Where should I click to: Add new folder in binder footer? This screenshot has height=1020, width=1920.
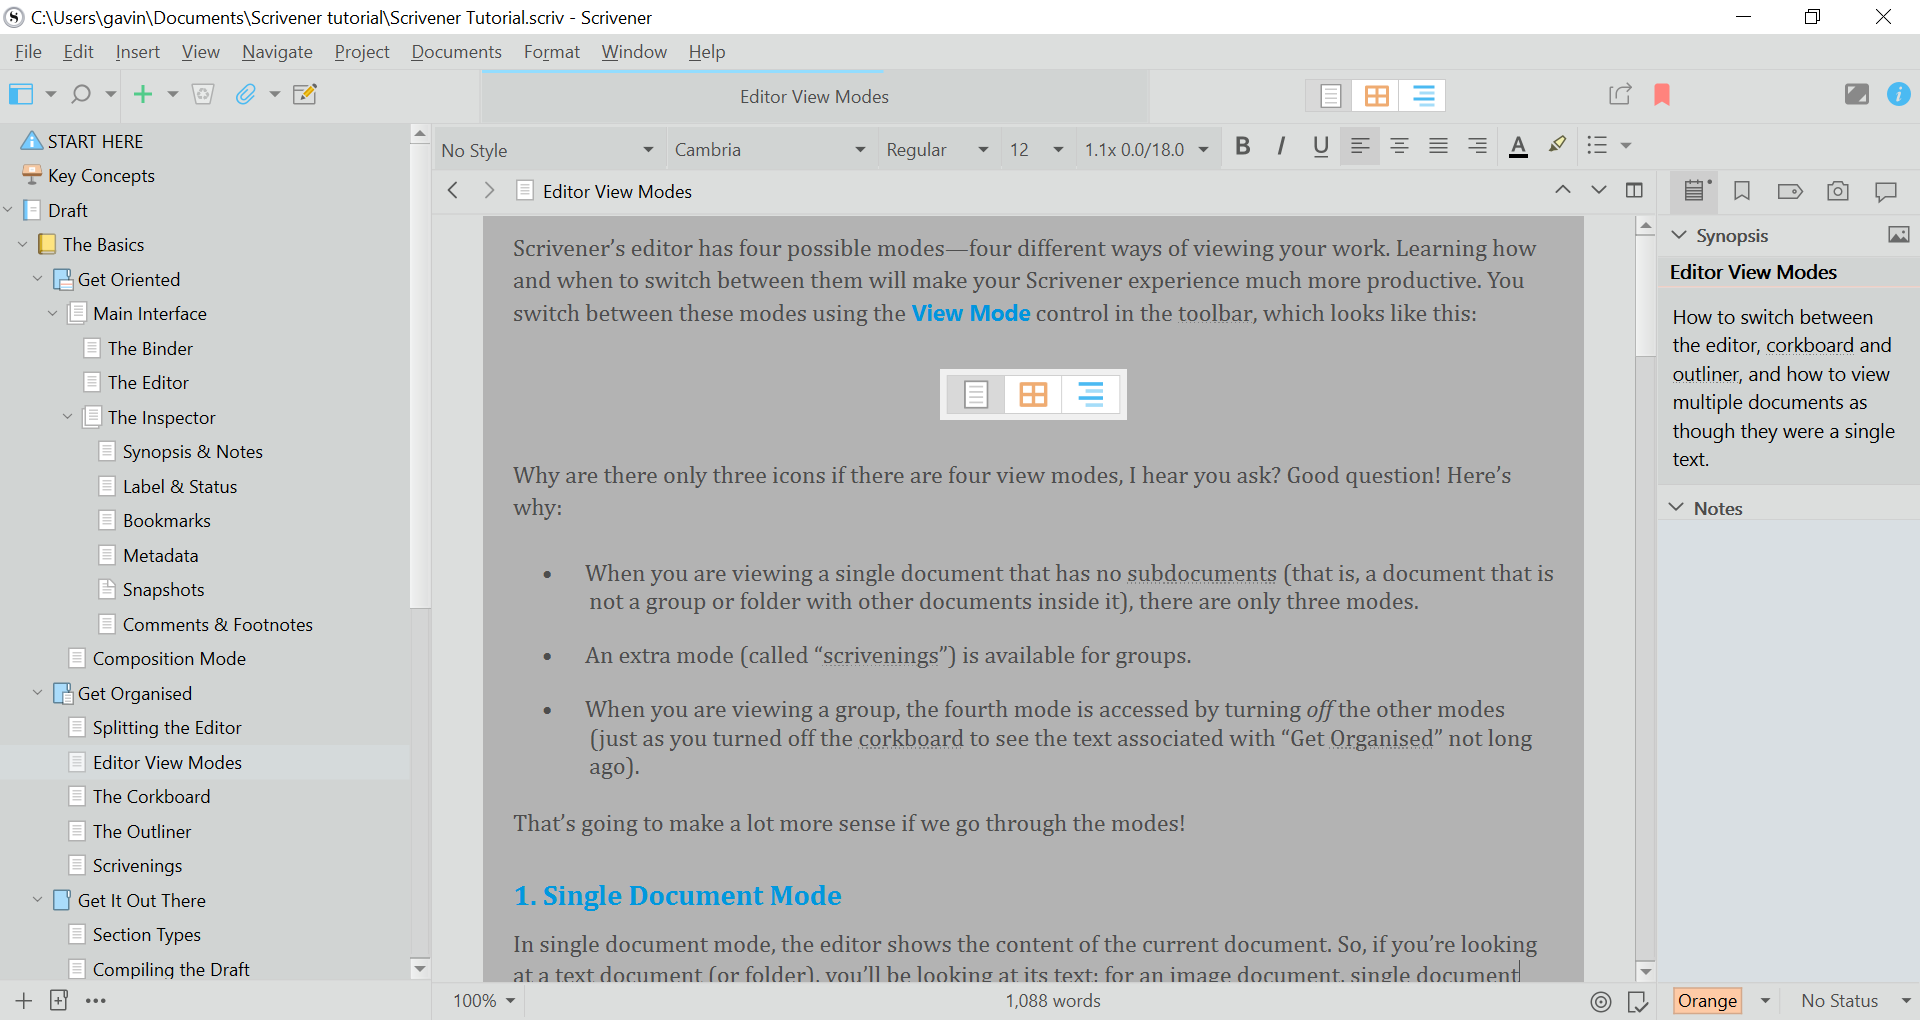coord(59,1000)
